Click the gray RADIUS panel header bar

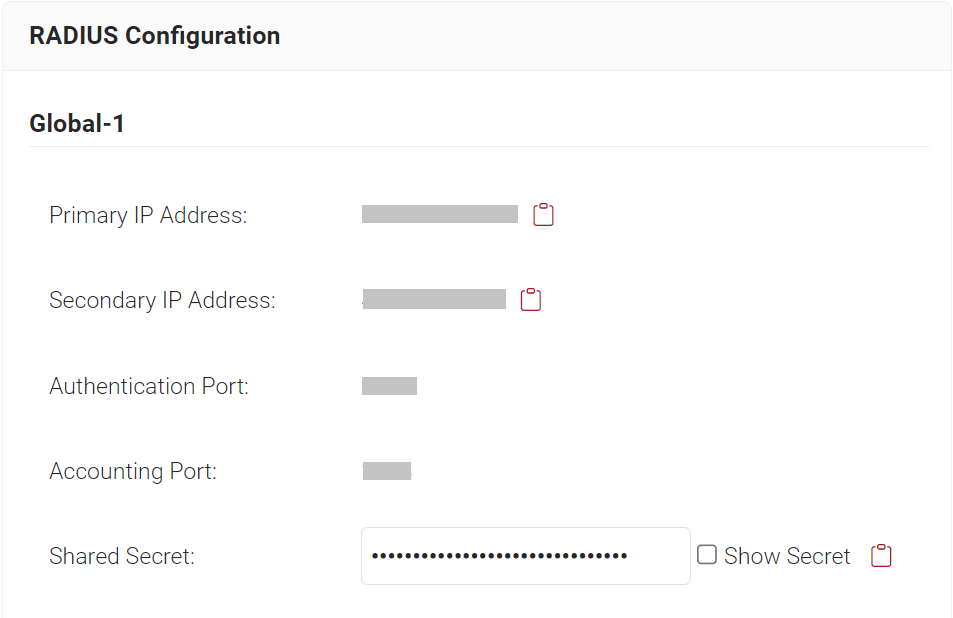600,36
